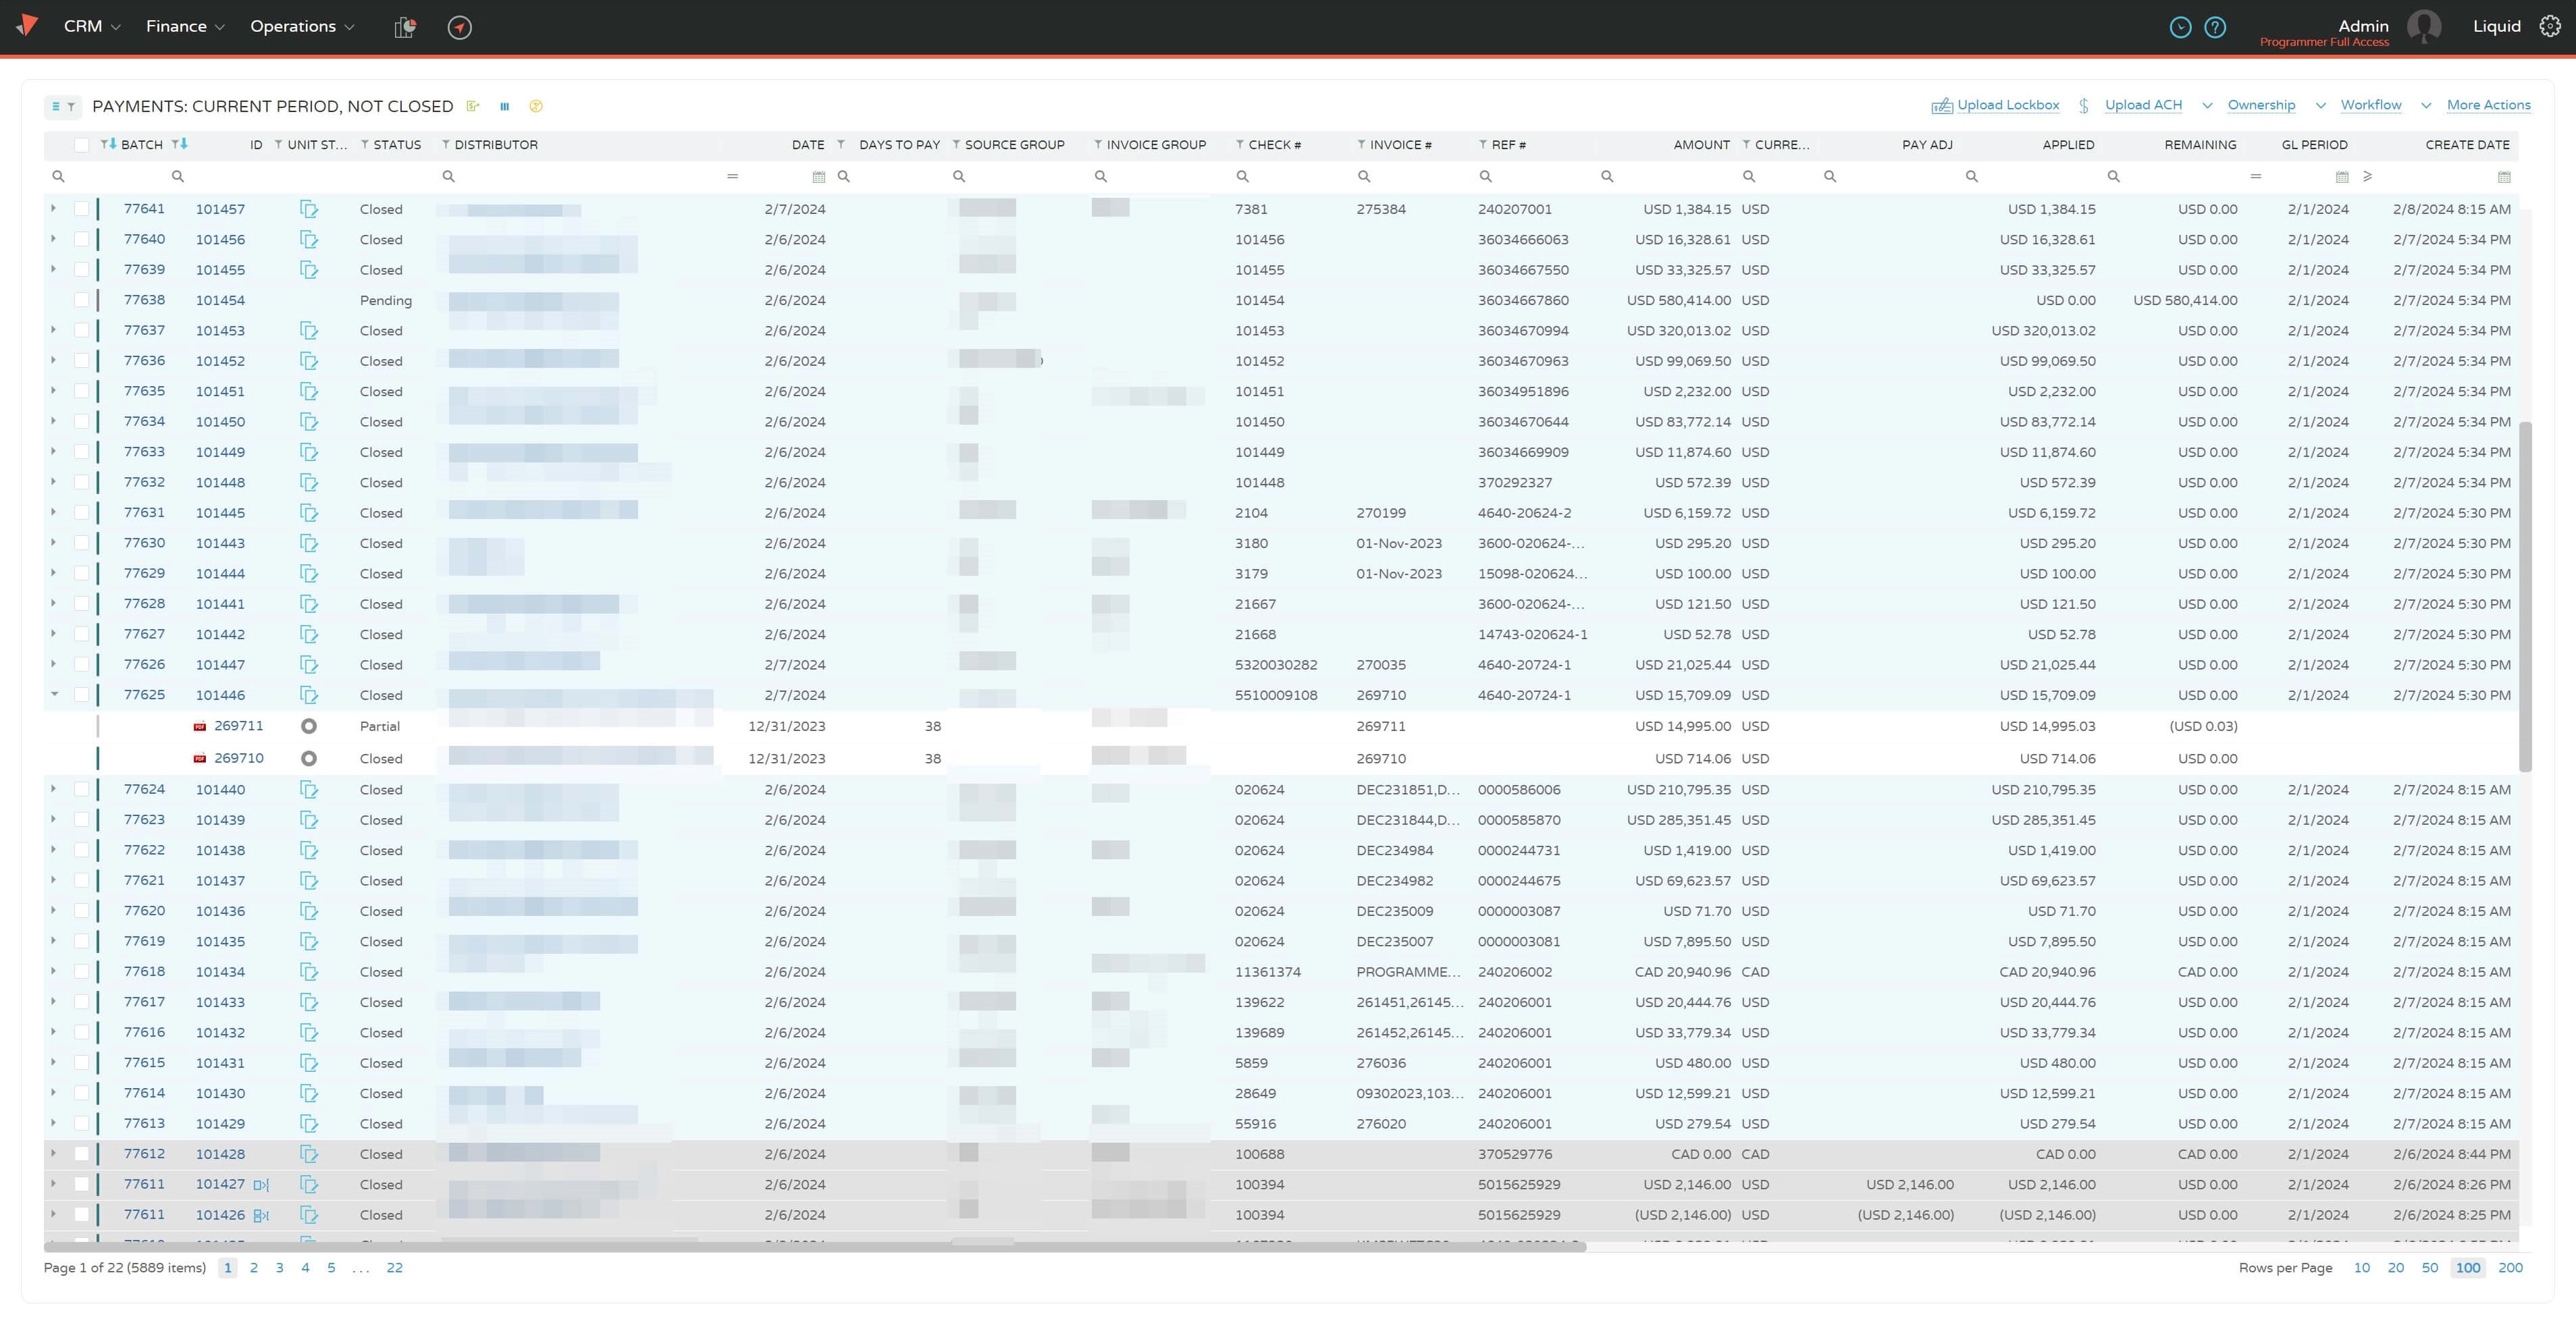
Task: Select the checkbox for batch 77612 row
Action: pos(82,1154)
